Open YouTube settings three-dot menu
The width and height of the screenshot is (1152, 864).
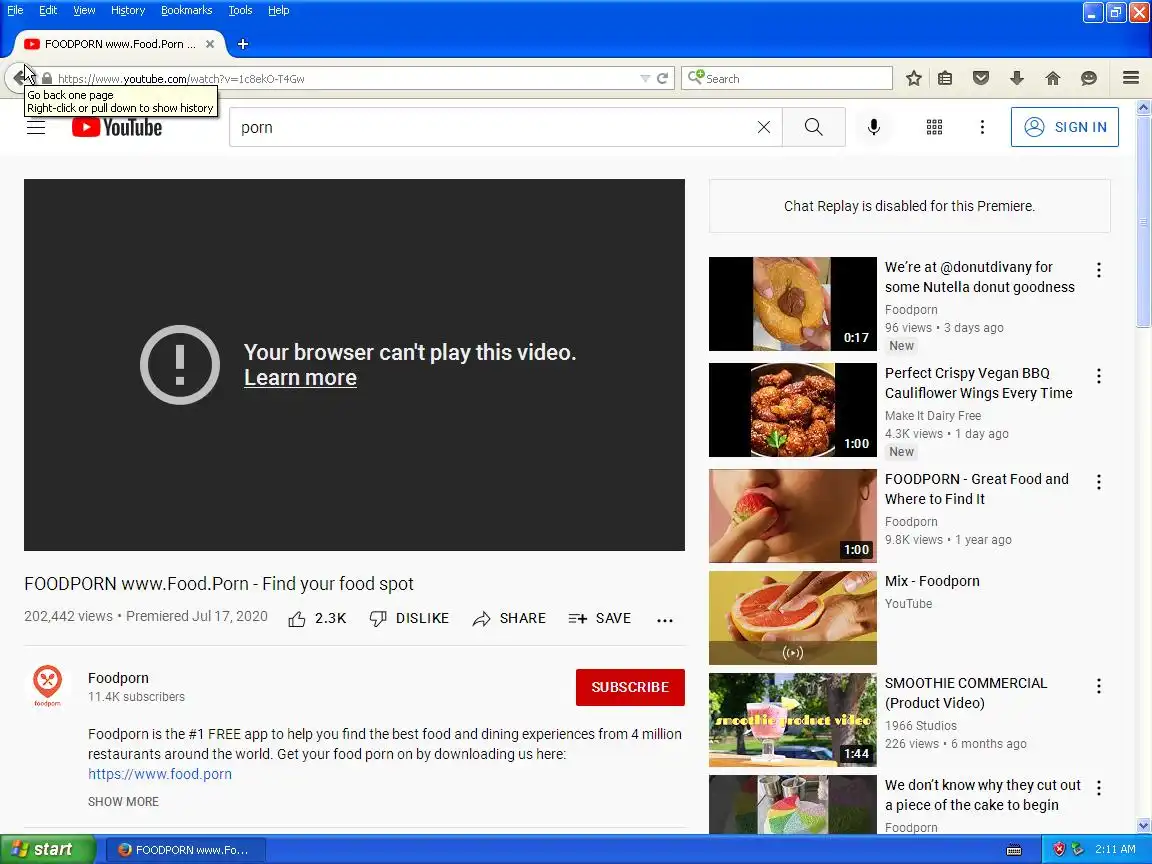(982, 127)
